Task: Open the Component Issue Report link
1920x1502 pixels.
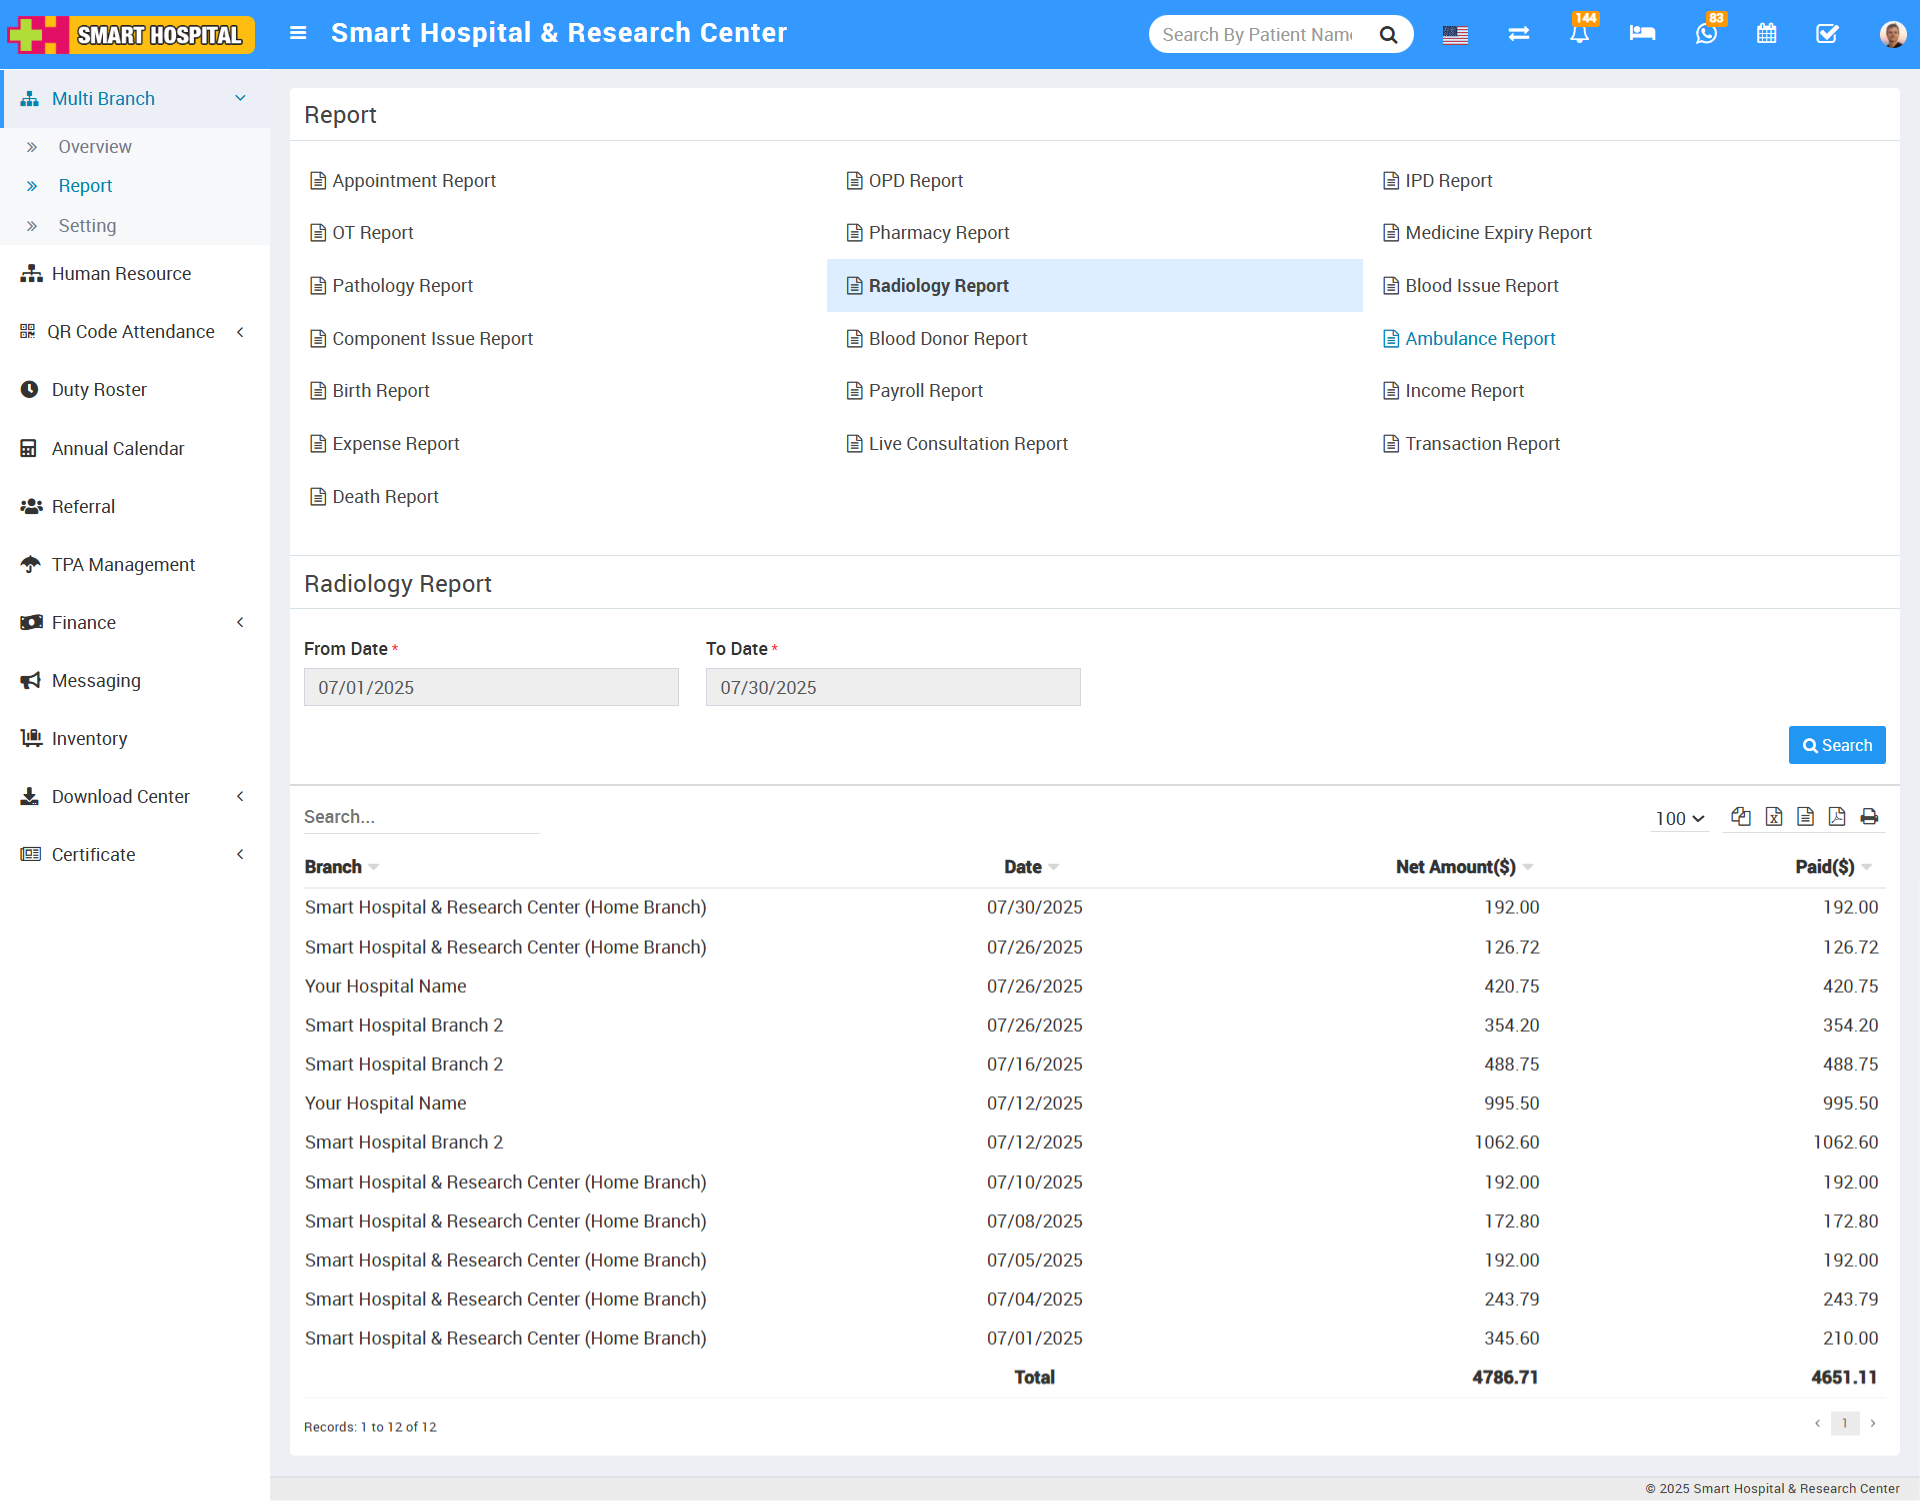Action: [422, 339]
